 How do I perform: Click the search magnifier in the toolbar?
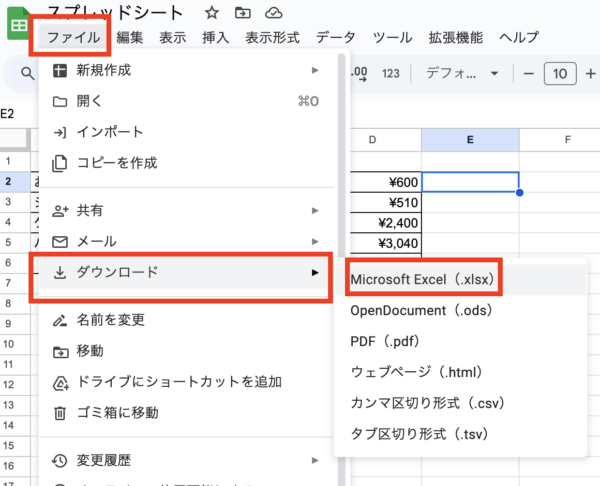click(28, 73)
